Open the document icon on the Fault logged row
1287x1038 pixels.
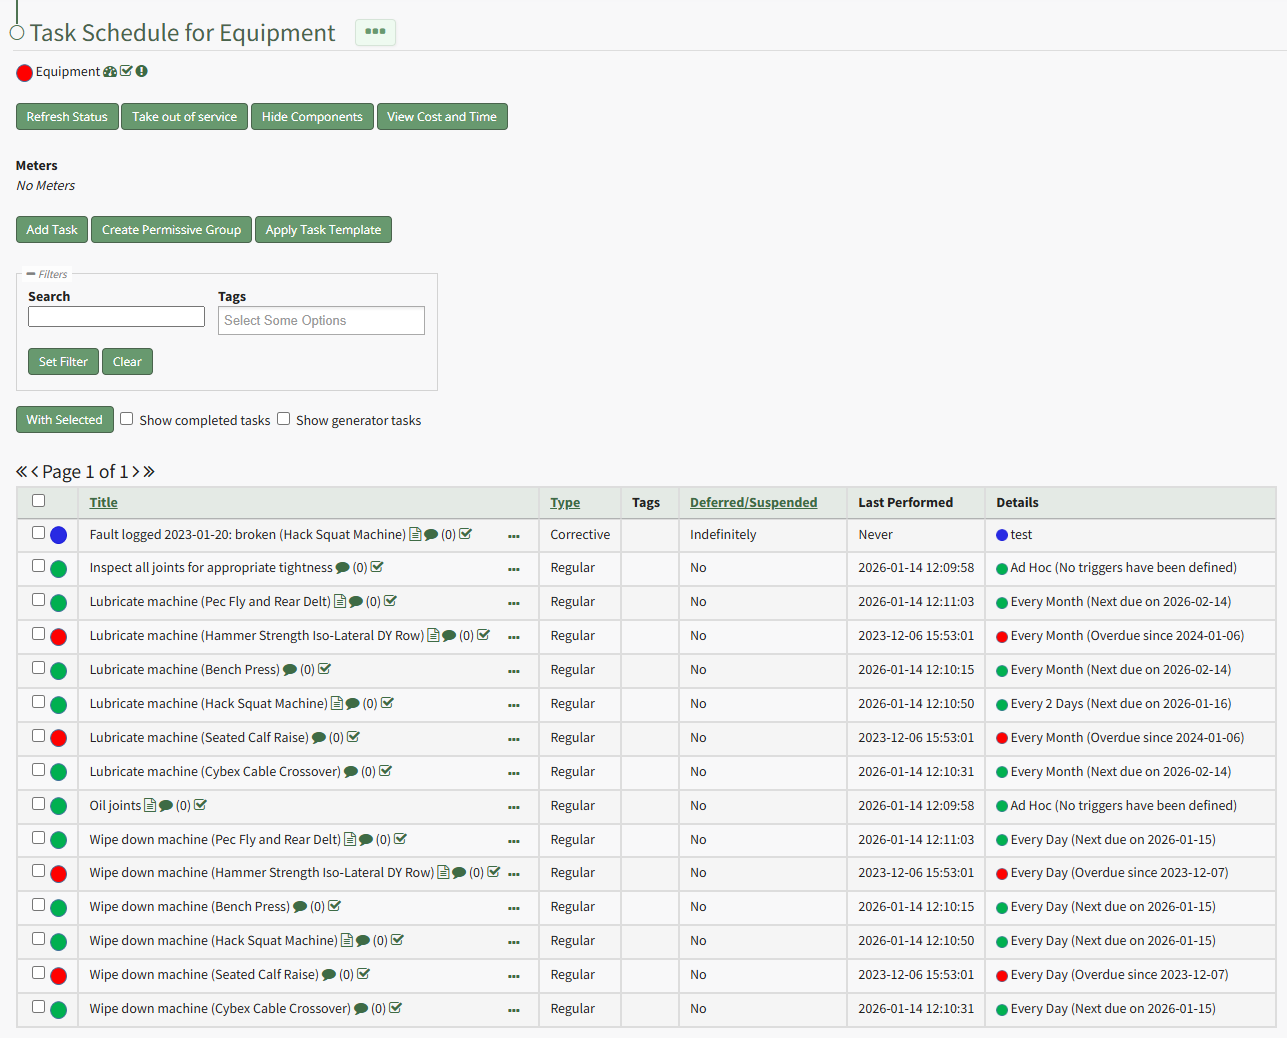coord(415,535)
